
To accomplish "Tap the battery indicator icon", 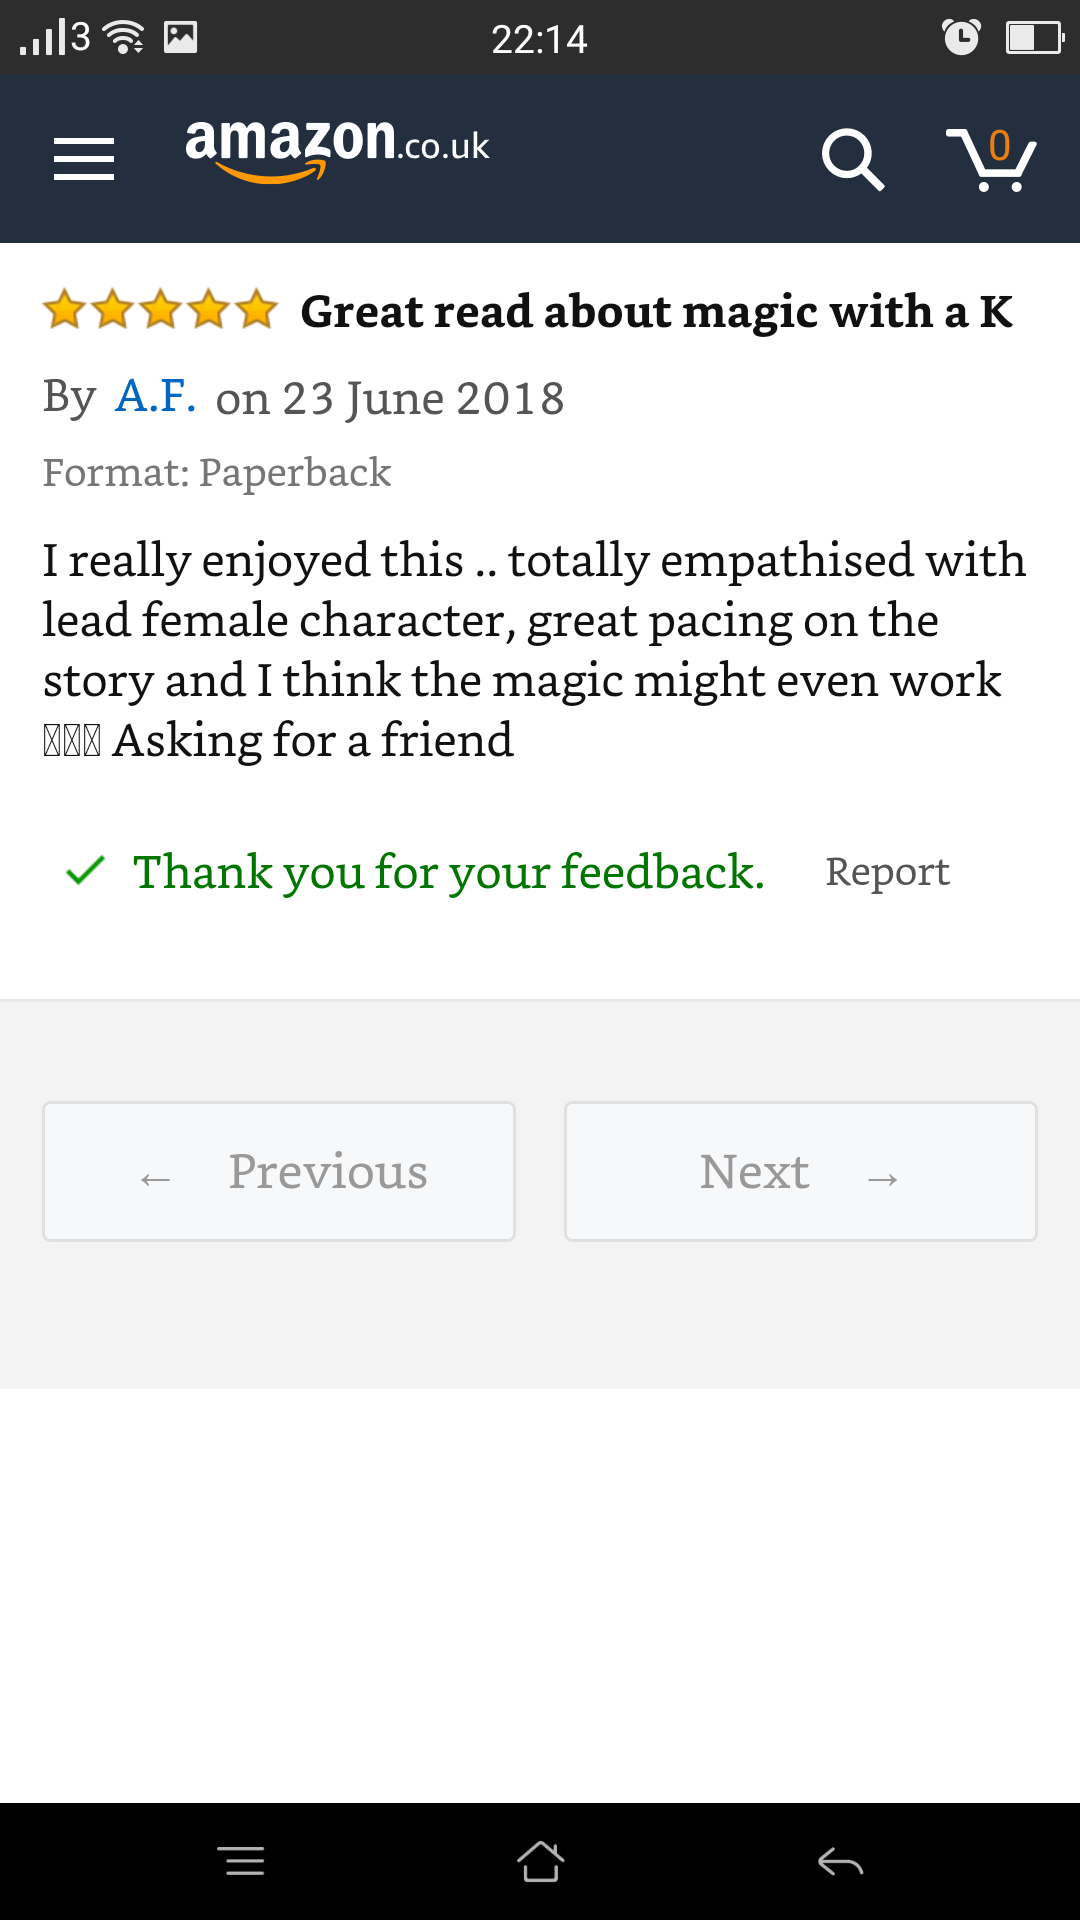I will click(x=1033, y=38).
